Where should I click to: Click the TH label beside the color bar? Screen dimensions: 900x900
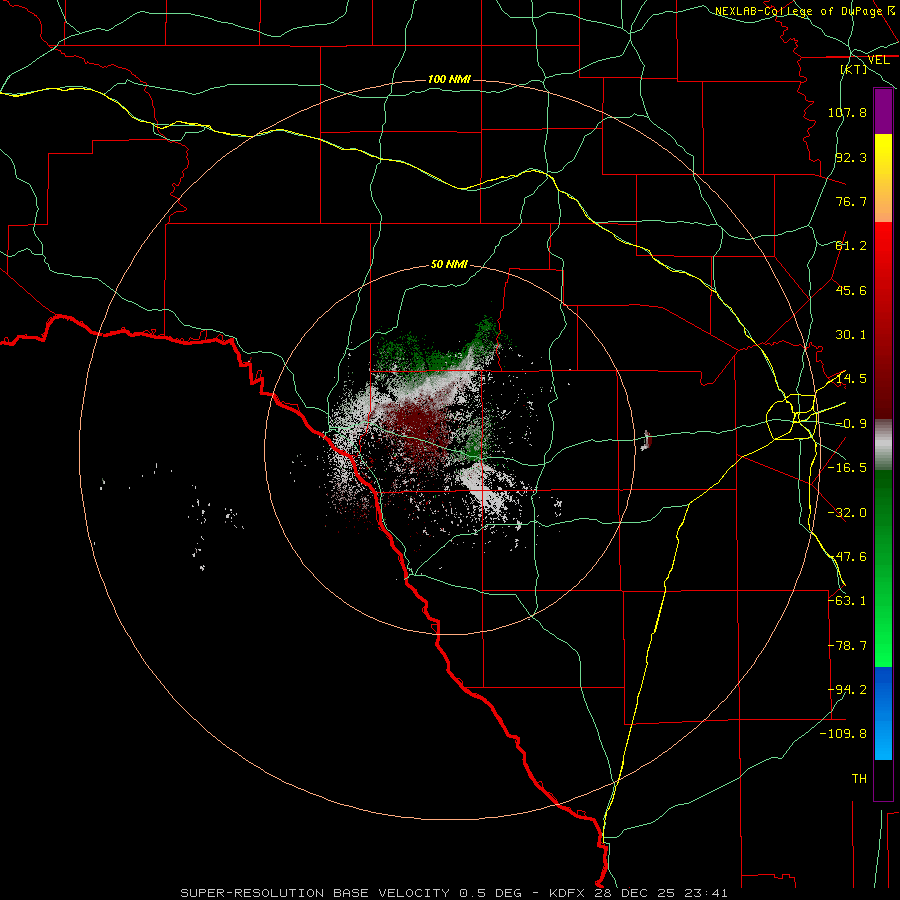click(859, 779)
